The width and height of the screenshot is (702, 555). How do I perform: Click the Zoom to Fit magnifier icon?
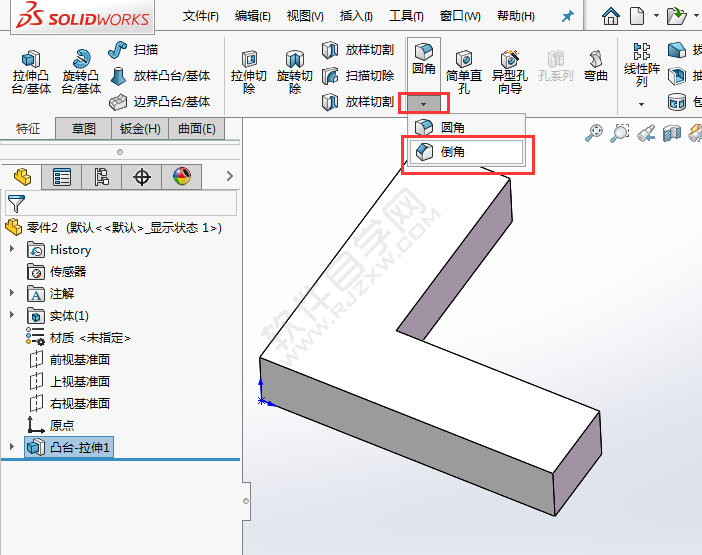click(594, 132)
